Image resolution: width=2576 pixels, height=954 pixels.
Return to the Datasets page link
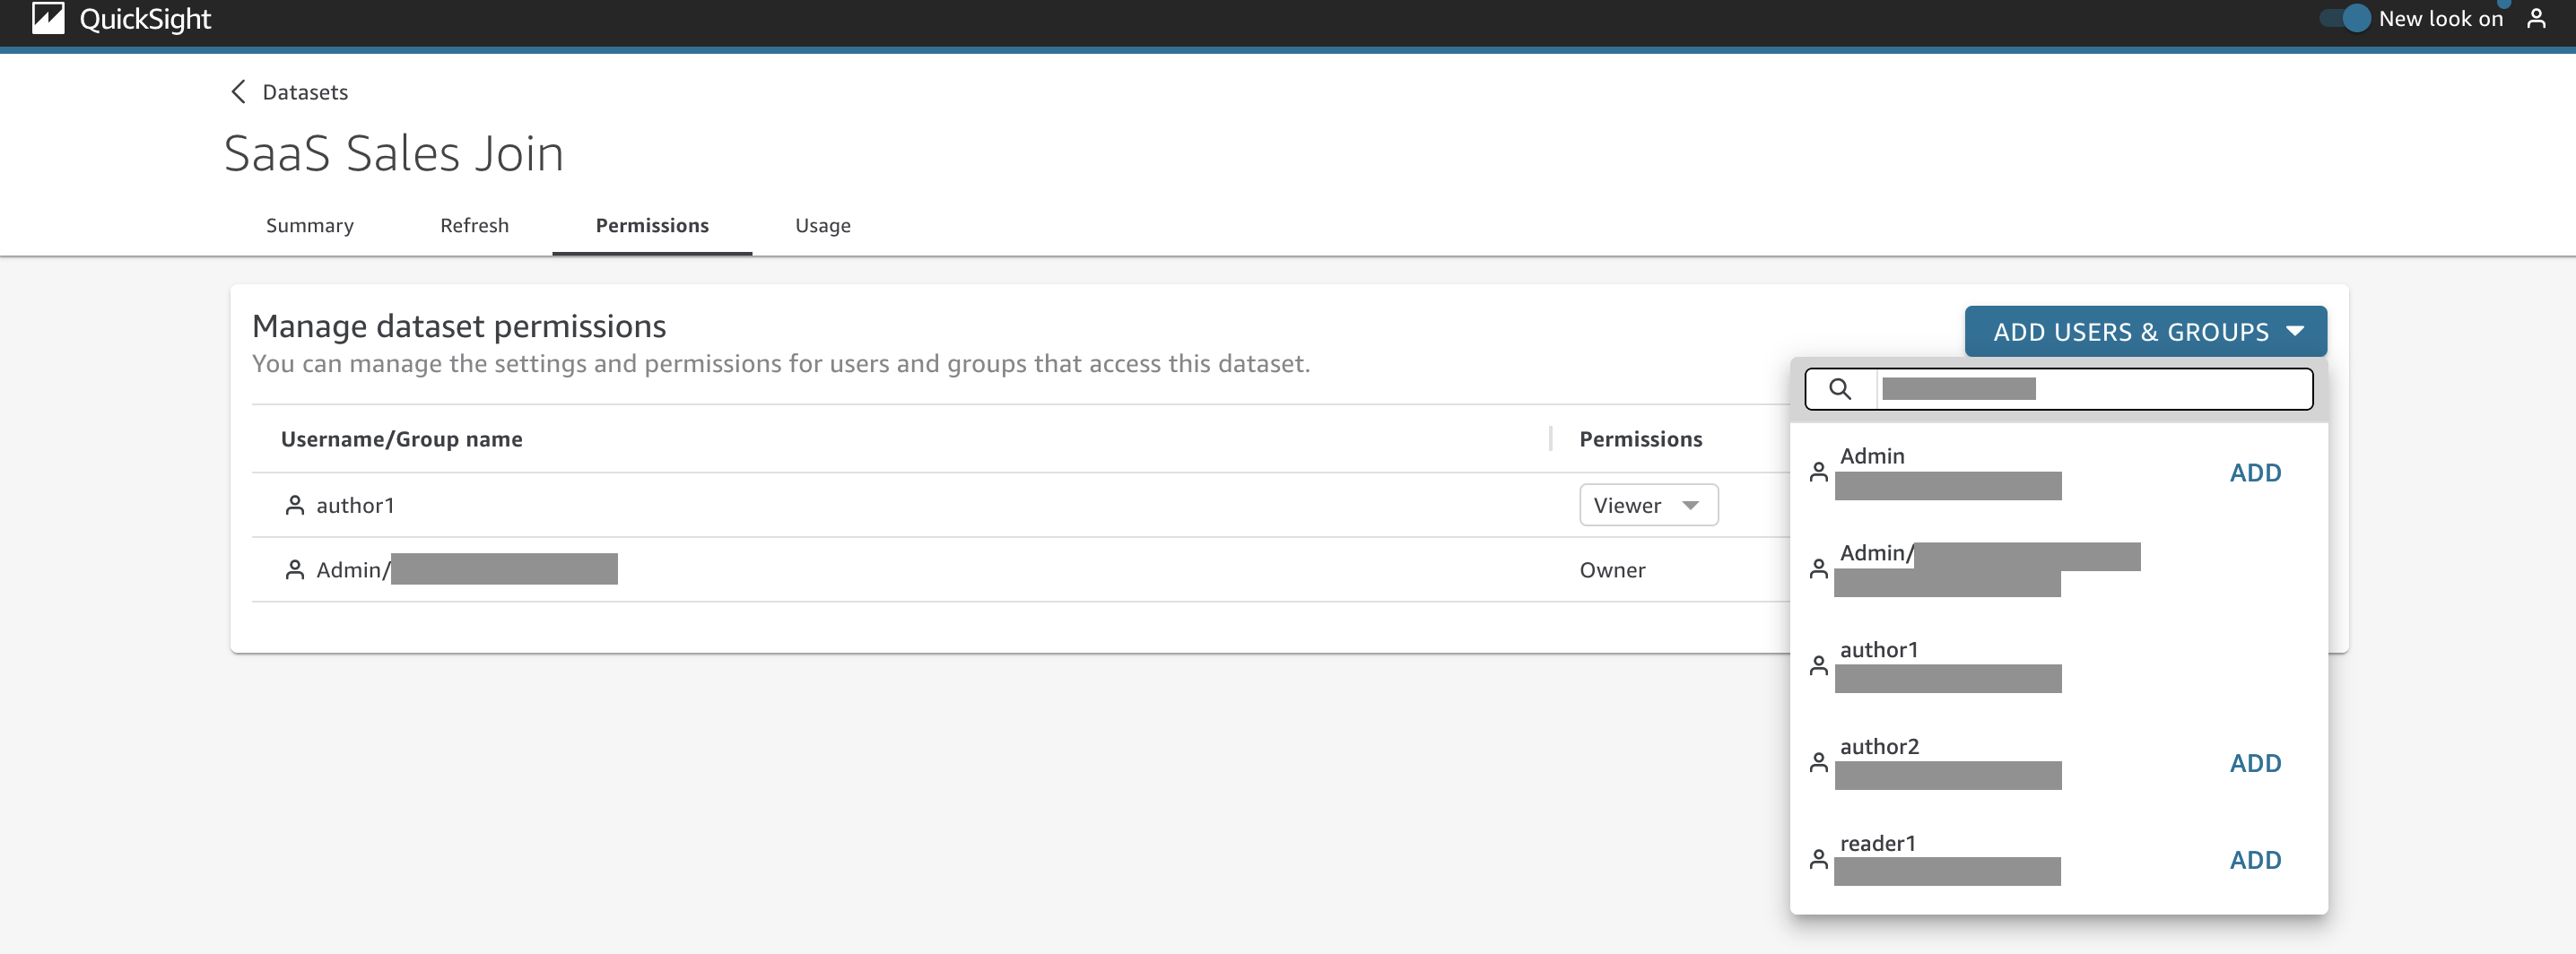pos(305,92)
